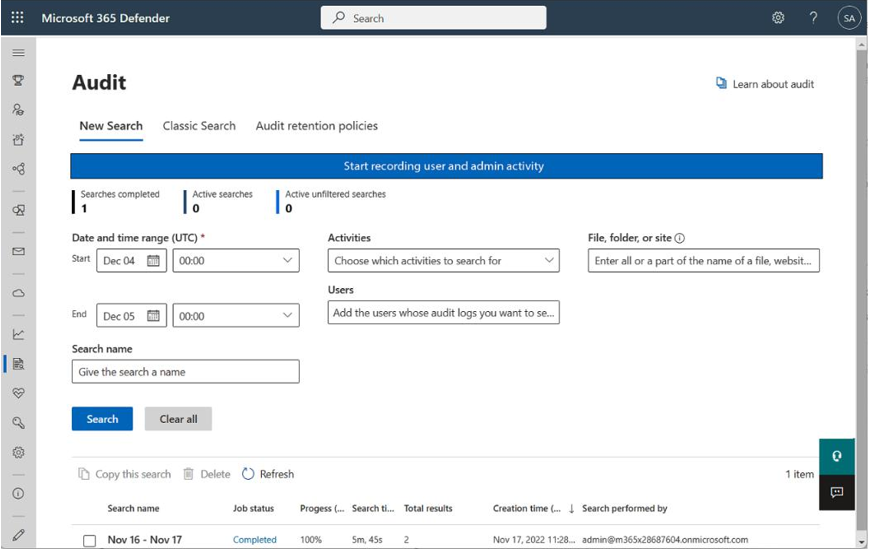Open the teal headset support widget

837,456
